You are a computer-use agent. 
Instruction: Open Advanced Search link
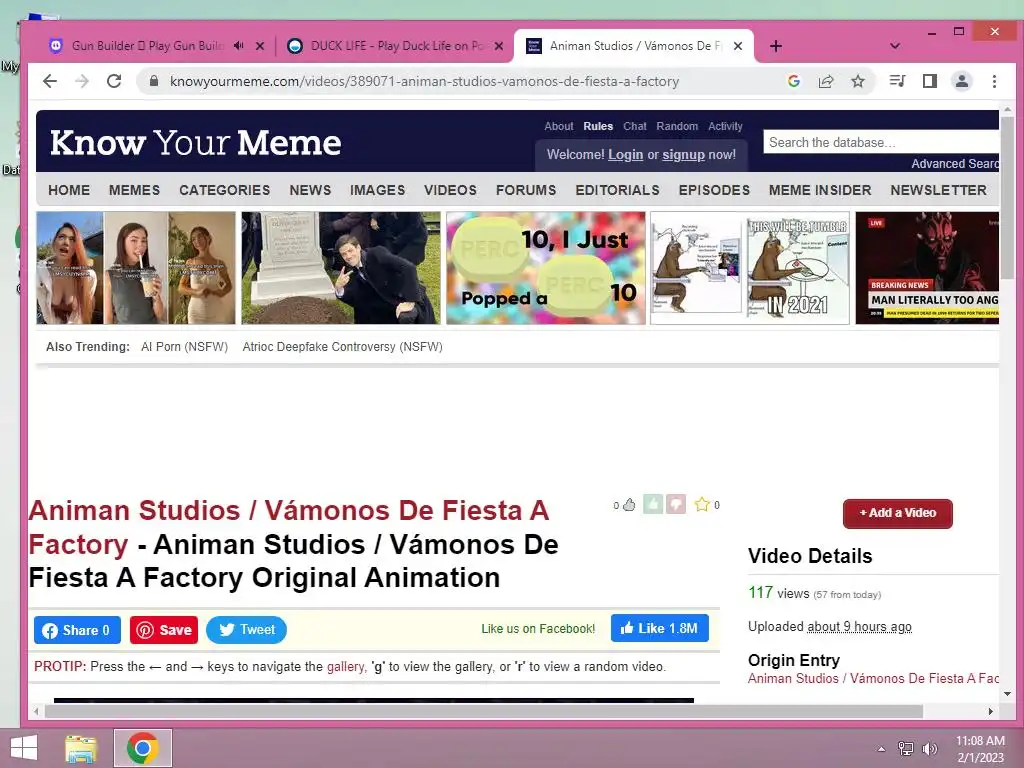955,164
